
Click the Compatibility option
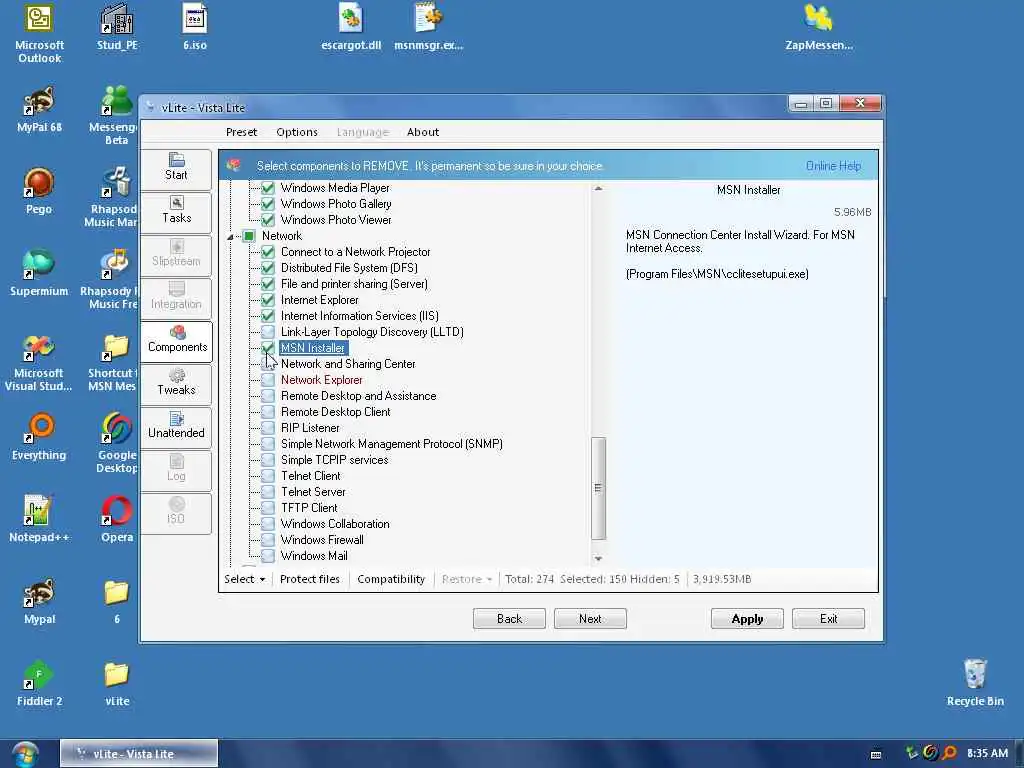coord(391,579)
